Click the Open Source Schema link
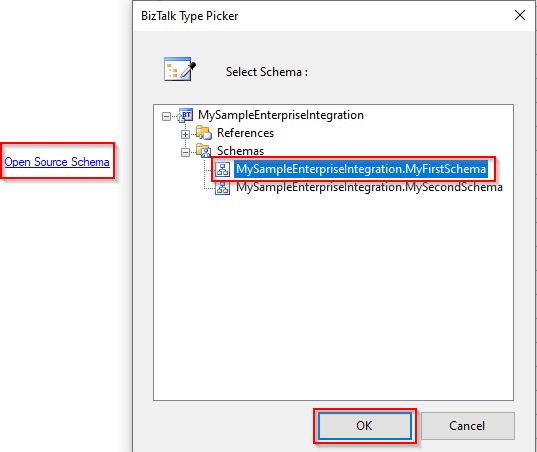The height and width of the screenshot is (452, 537). pos(57,162)
